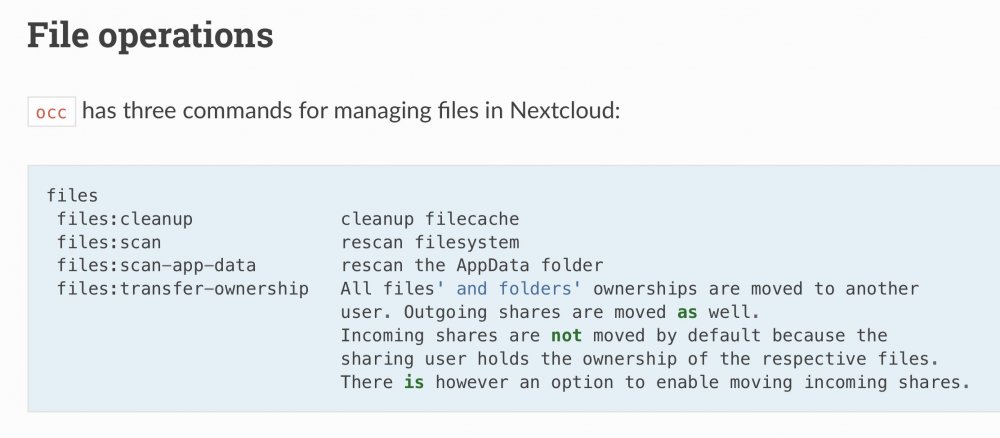Click the phrase "enable moving incoming shares."

812,383
